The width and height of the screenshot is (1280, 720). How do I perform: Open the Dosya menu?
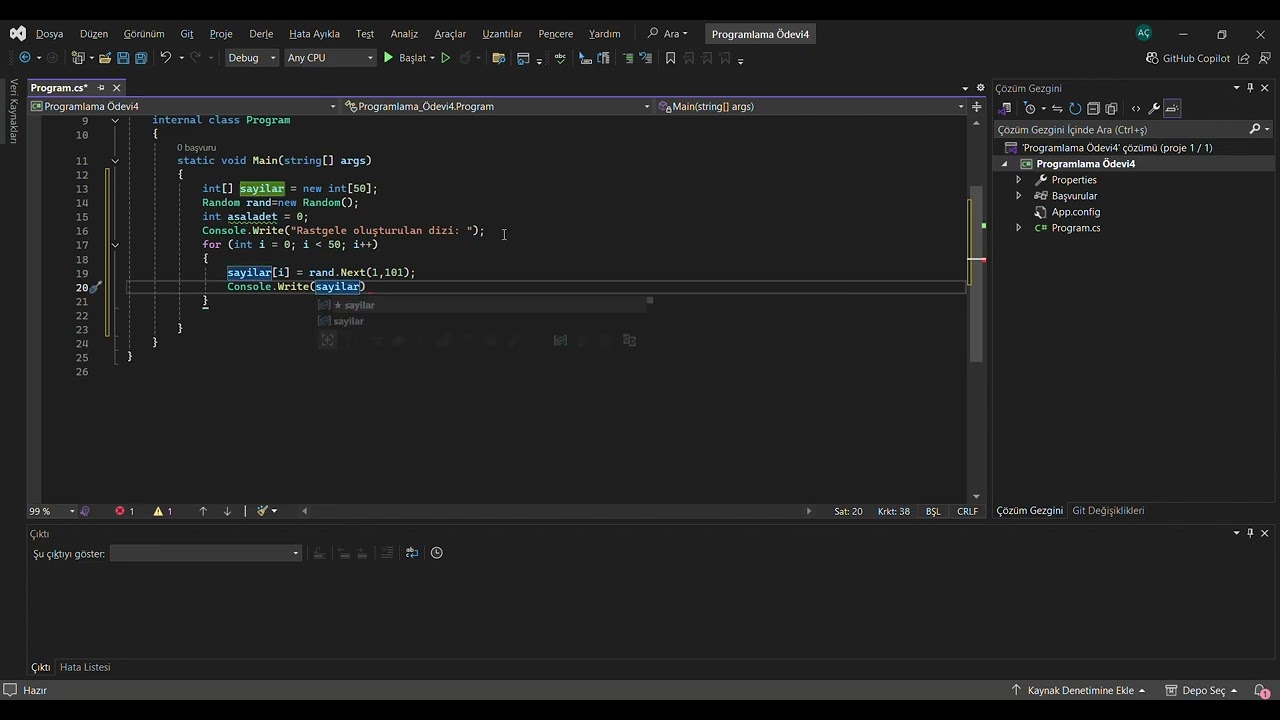pos(50,34)
